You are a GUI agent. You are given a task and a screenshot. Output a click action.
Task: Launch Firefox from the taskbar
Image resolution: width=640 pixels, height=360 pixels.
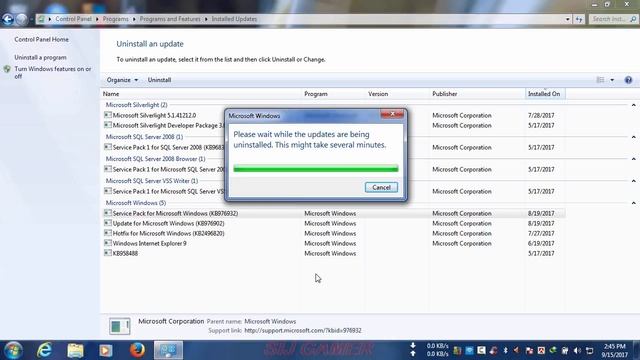pyautogui.click(x=137, y=350)
